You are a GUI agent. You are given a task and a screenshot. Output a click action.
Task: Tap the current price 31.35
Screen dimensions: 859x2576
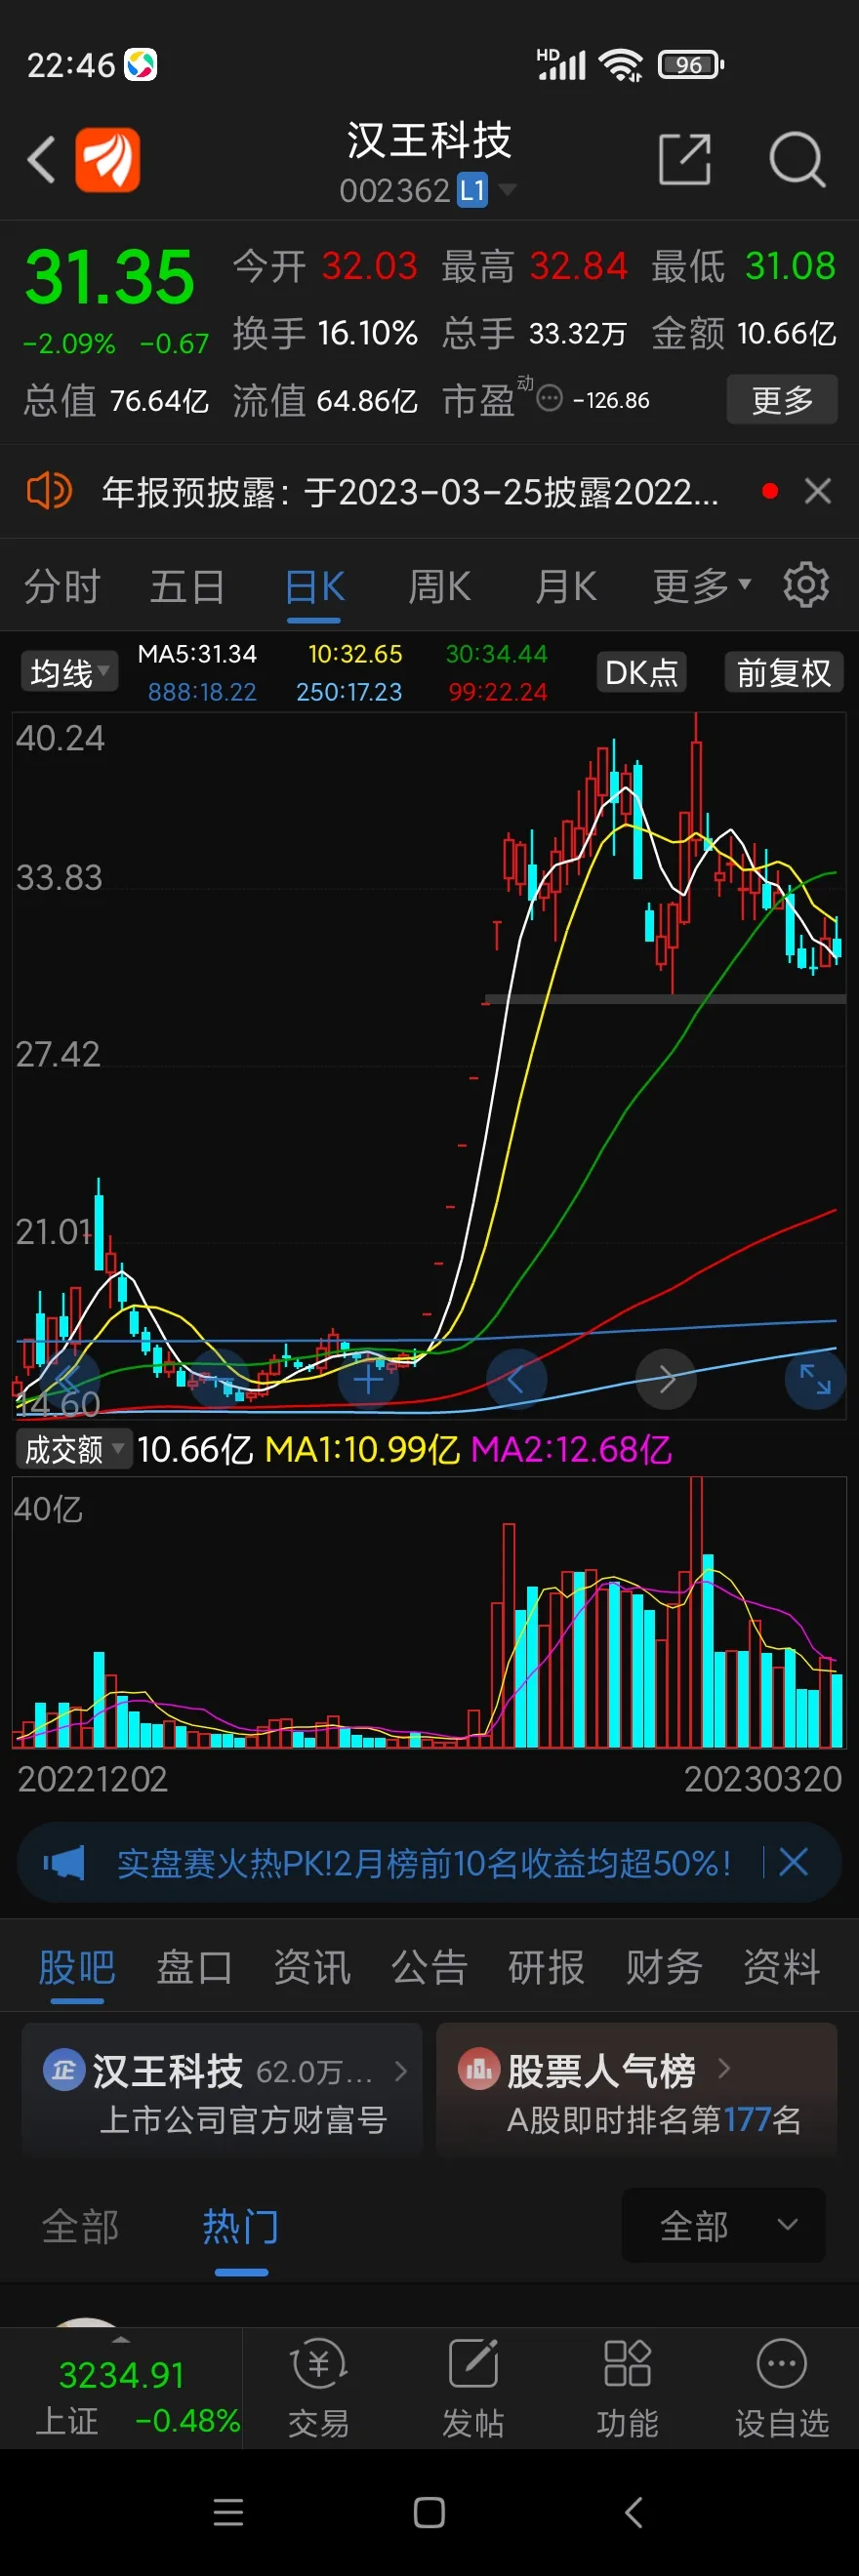[109, 277]
